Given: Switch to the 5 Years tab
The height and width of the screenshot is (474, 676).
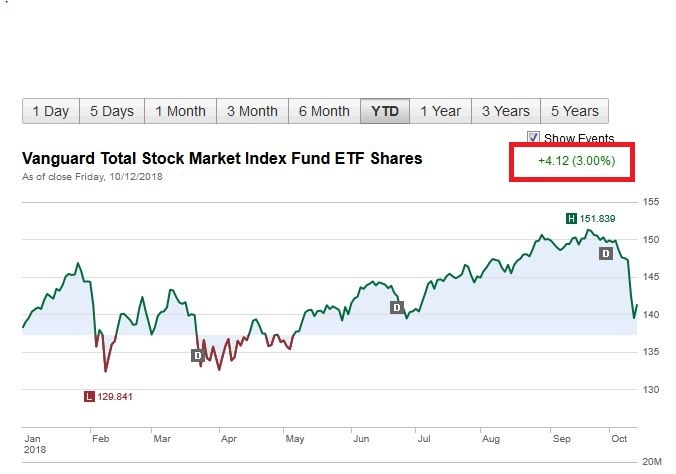Looking at the screenshot, I should pos(574,111).
